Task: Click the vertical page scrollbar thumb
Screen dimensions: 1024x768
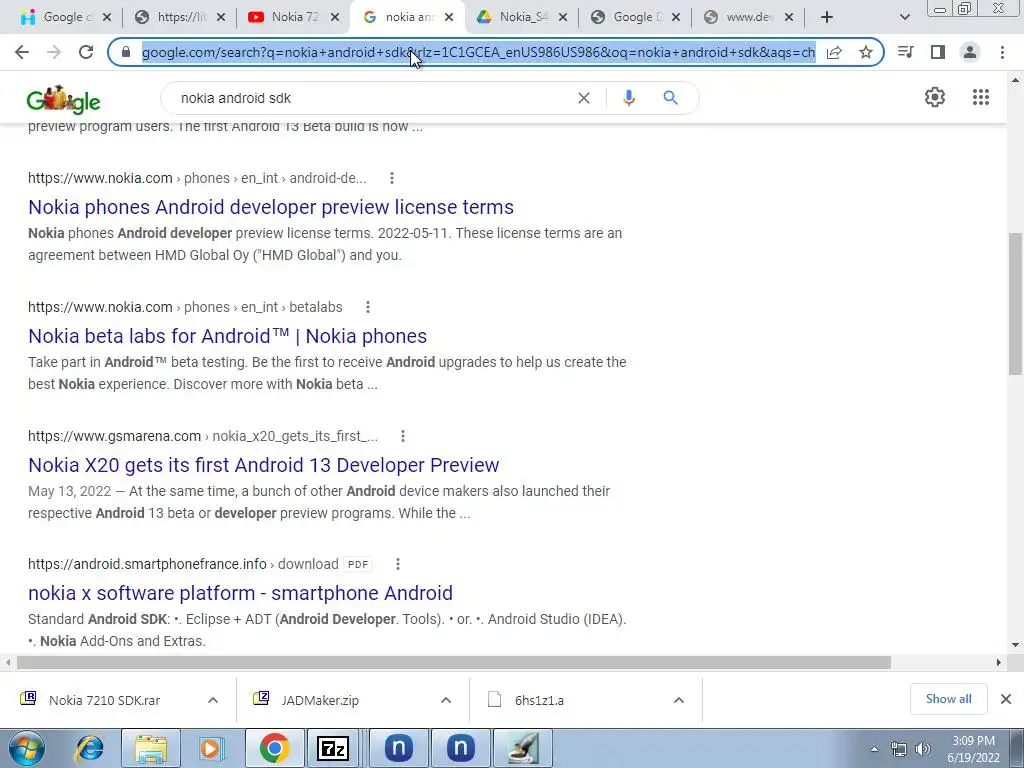Action: click(x=1016, y=304)
